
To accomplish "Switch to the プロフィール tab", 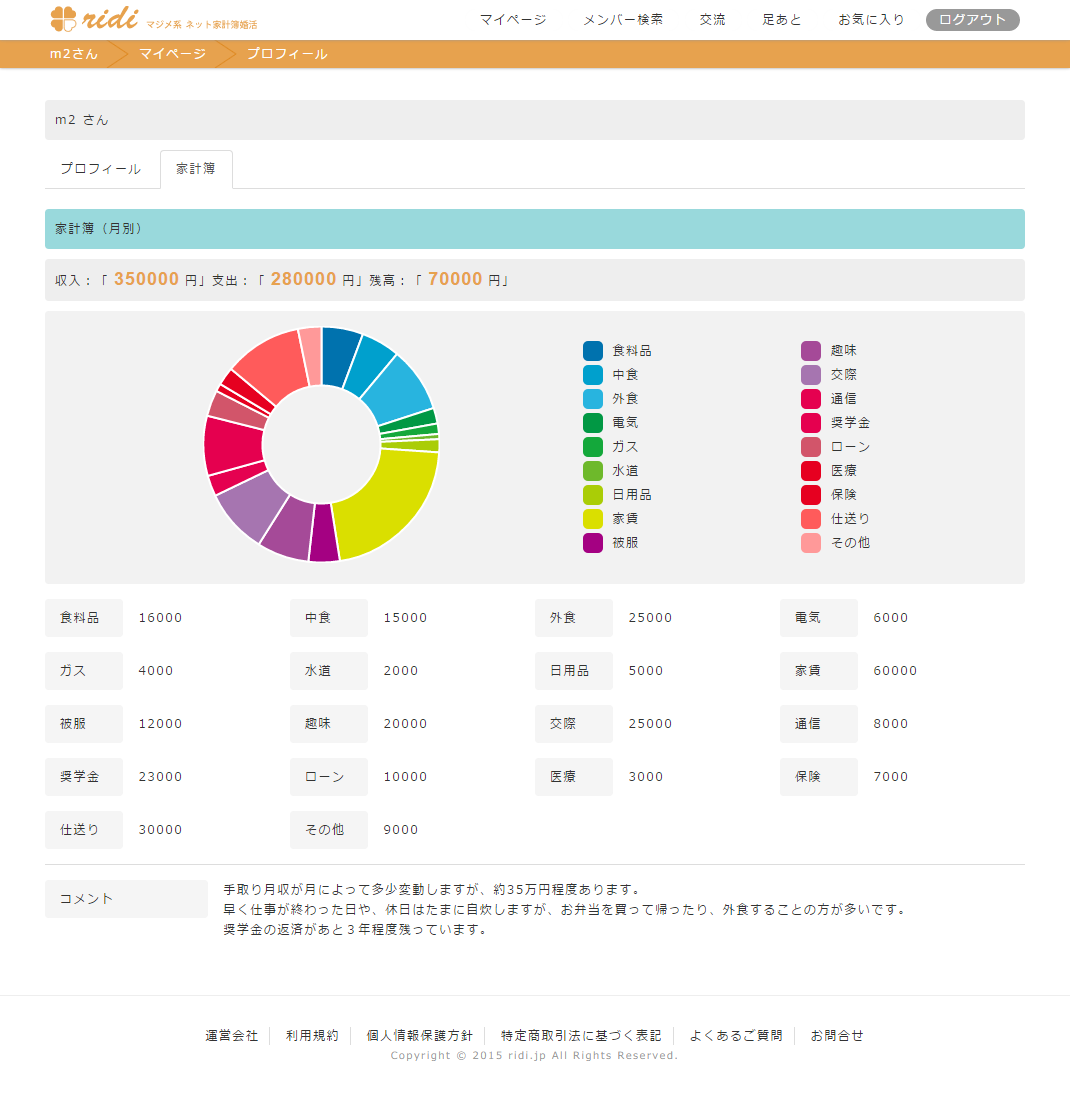I will tap(101, 168).
